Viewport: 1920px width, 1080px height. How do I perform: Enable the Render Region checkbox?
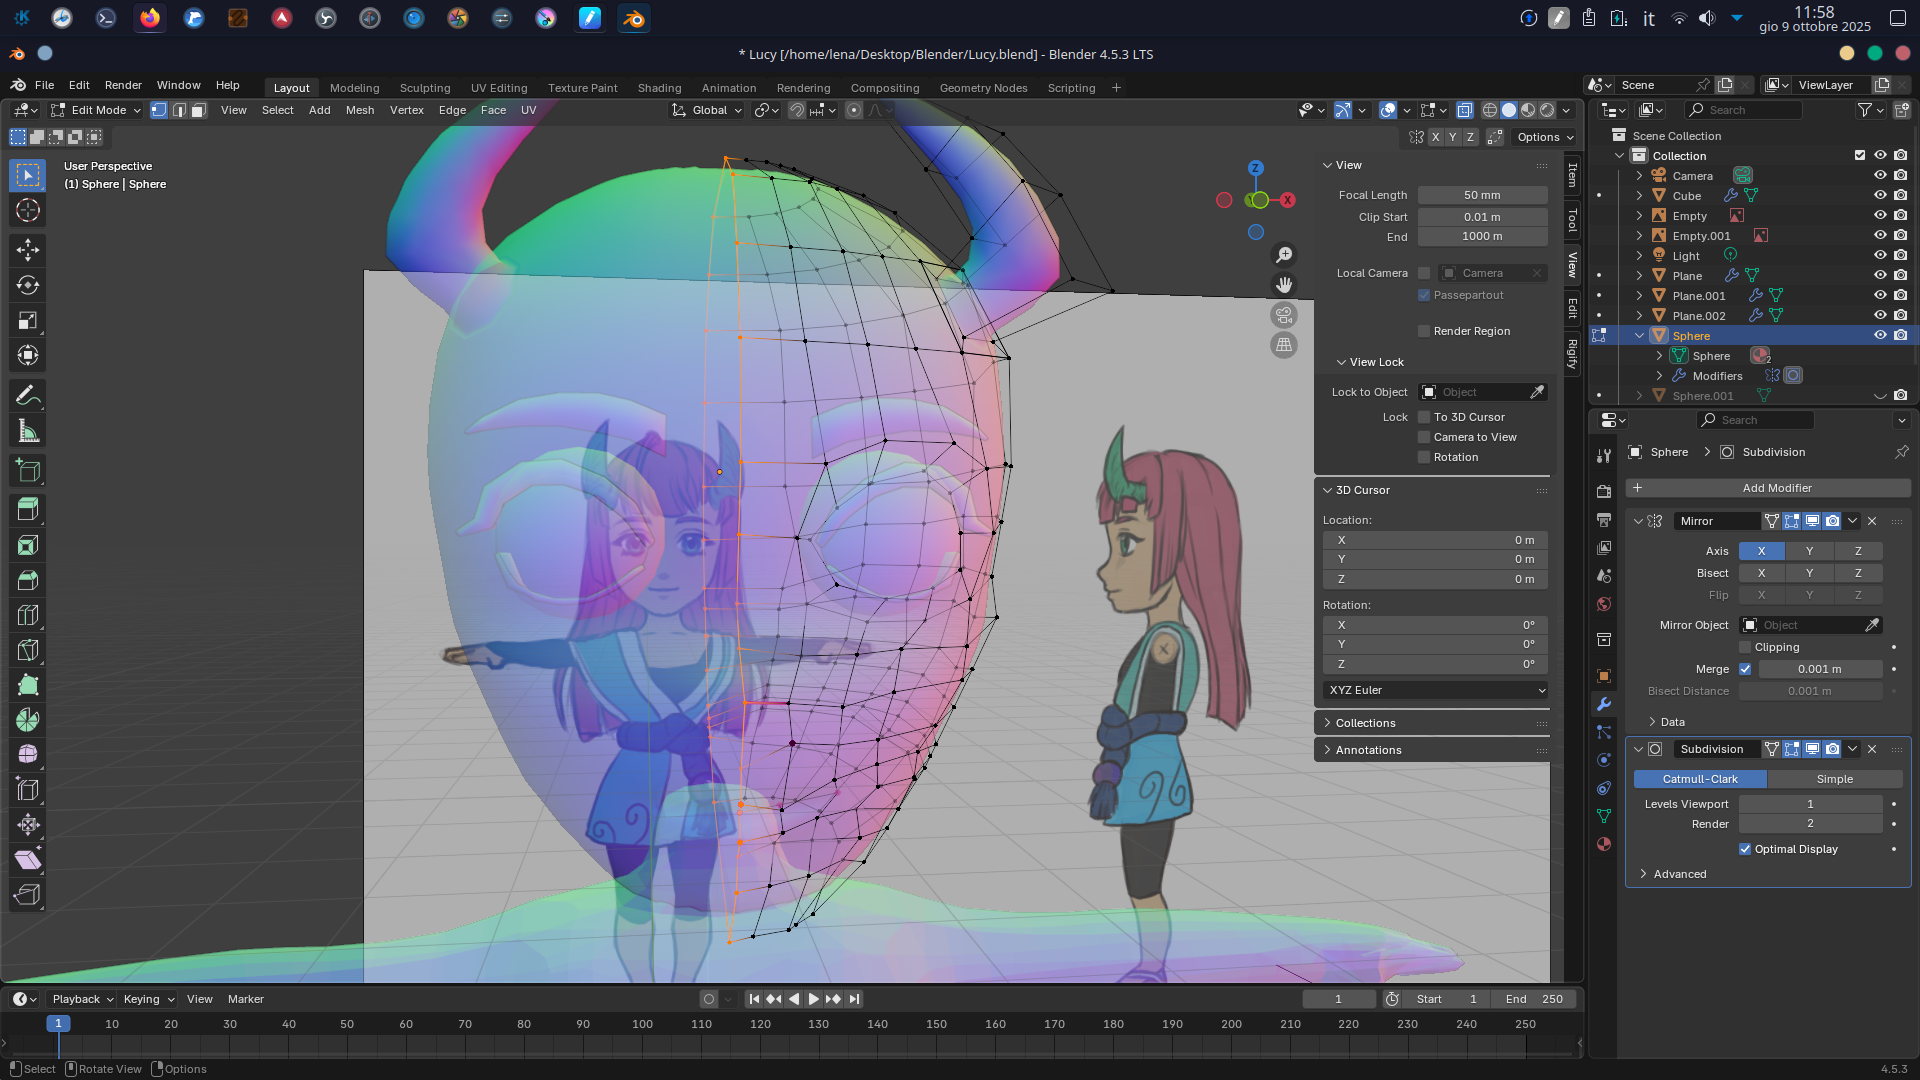pos(1424,331)
